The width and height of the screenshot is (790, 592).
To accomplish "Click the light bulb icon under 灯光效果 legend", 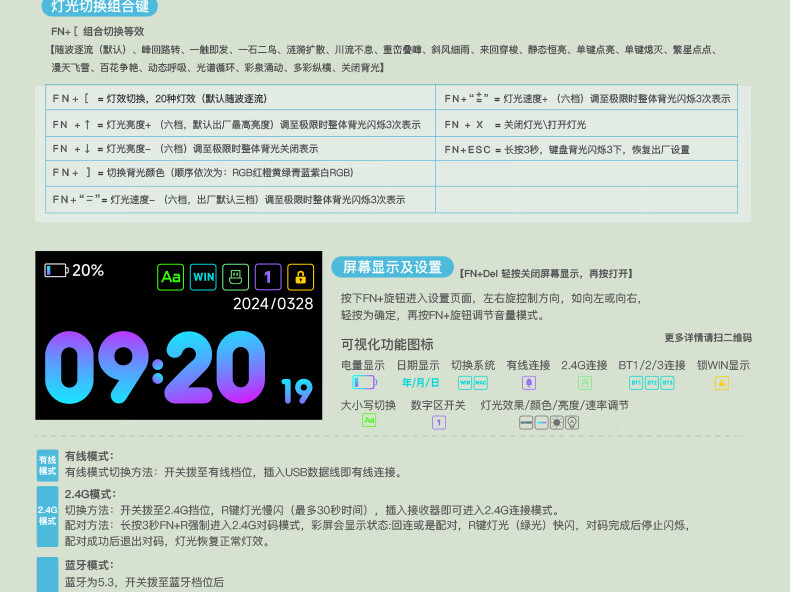I will tap(572, 422).
